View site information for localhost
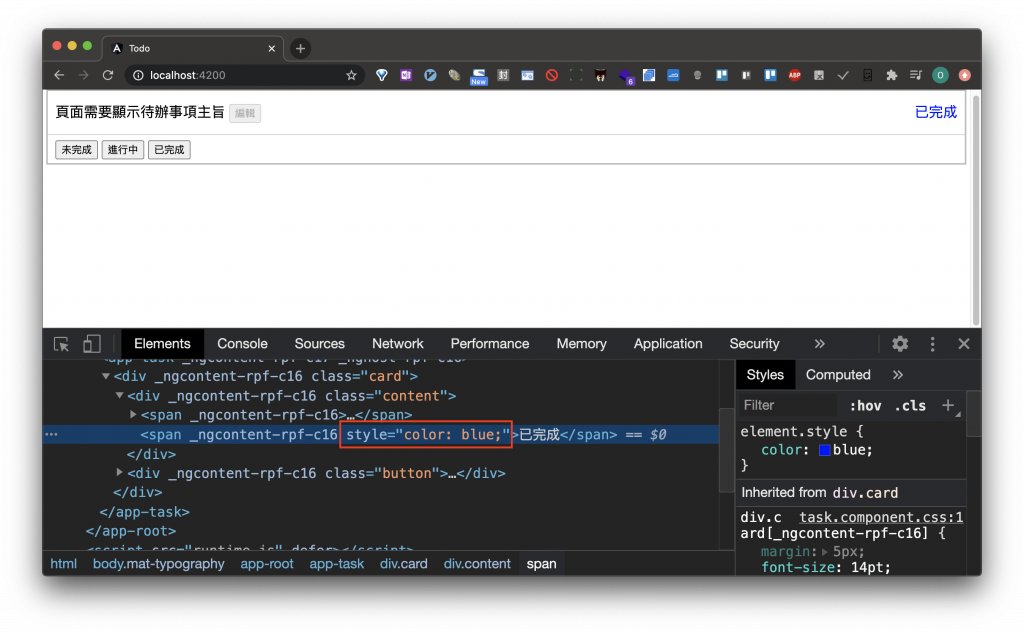The width and height of the screenshot is (1024, 632). (138, 75)
